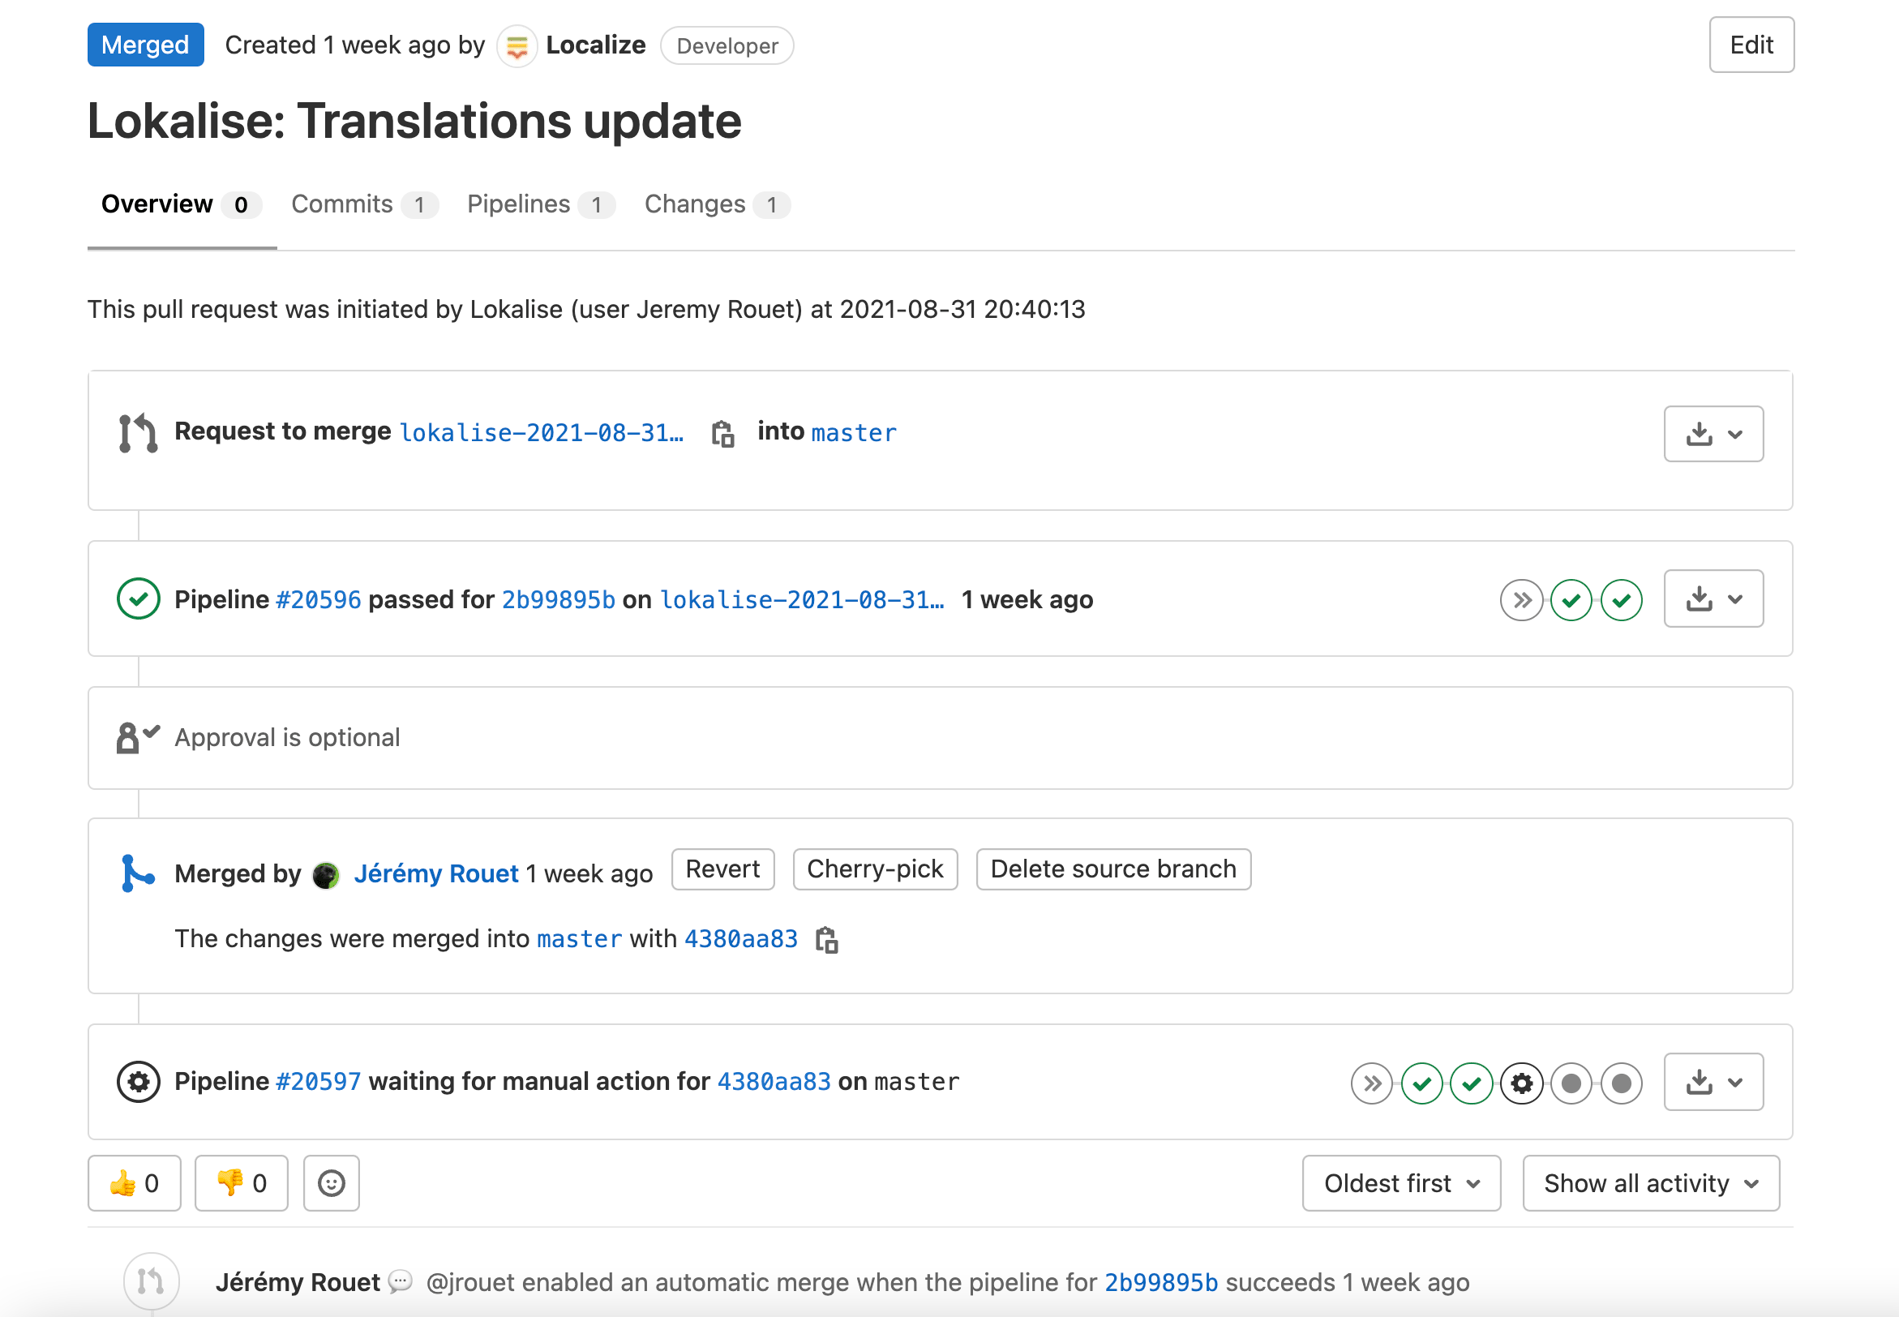This screenshot has width=1899, height=1317.
Task: Click Jérémy Rouet's avatar in the Merged by row
Action: pos(325,874)
